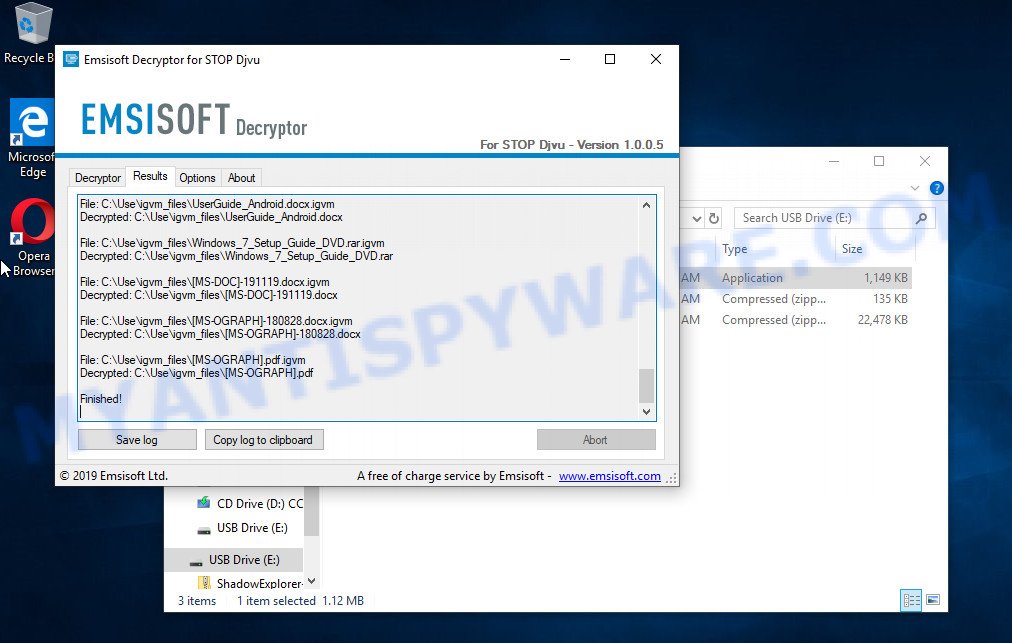Select the Compressed file row of 135 KB

click(796, 299)
